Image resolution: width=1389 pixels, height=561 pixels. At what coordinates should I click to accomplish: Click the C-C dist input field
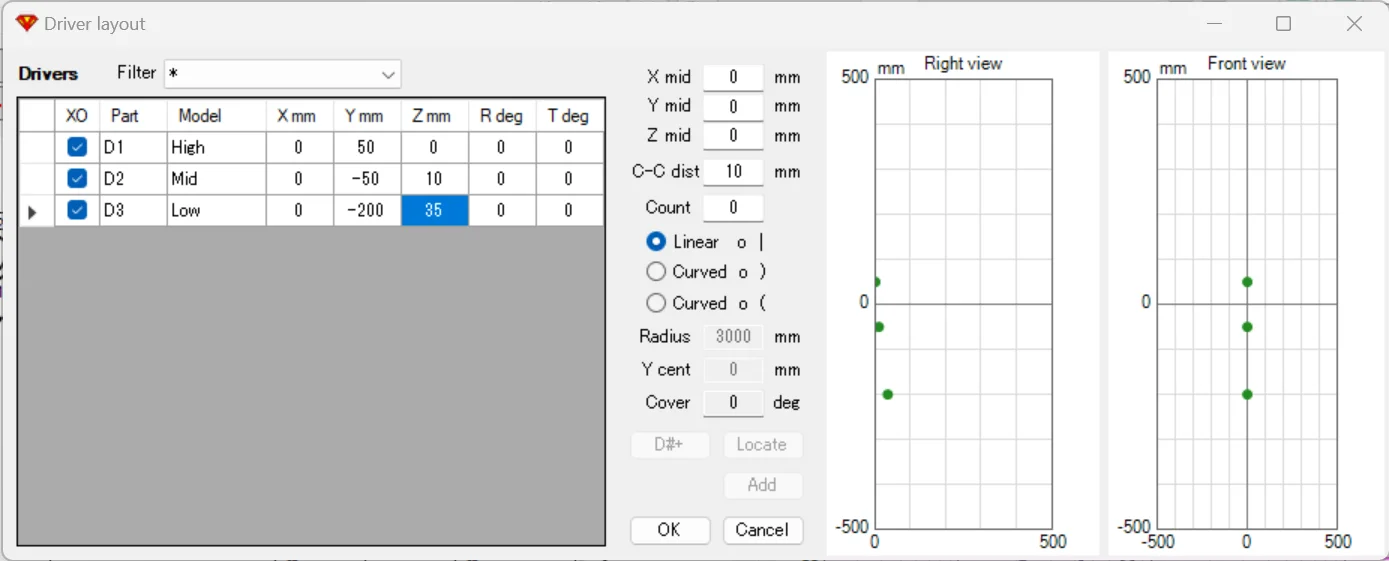(733, 172)
